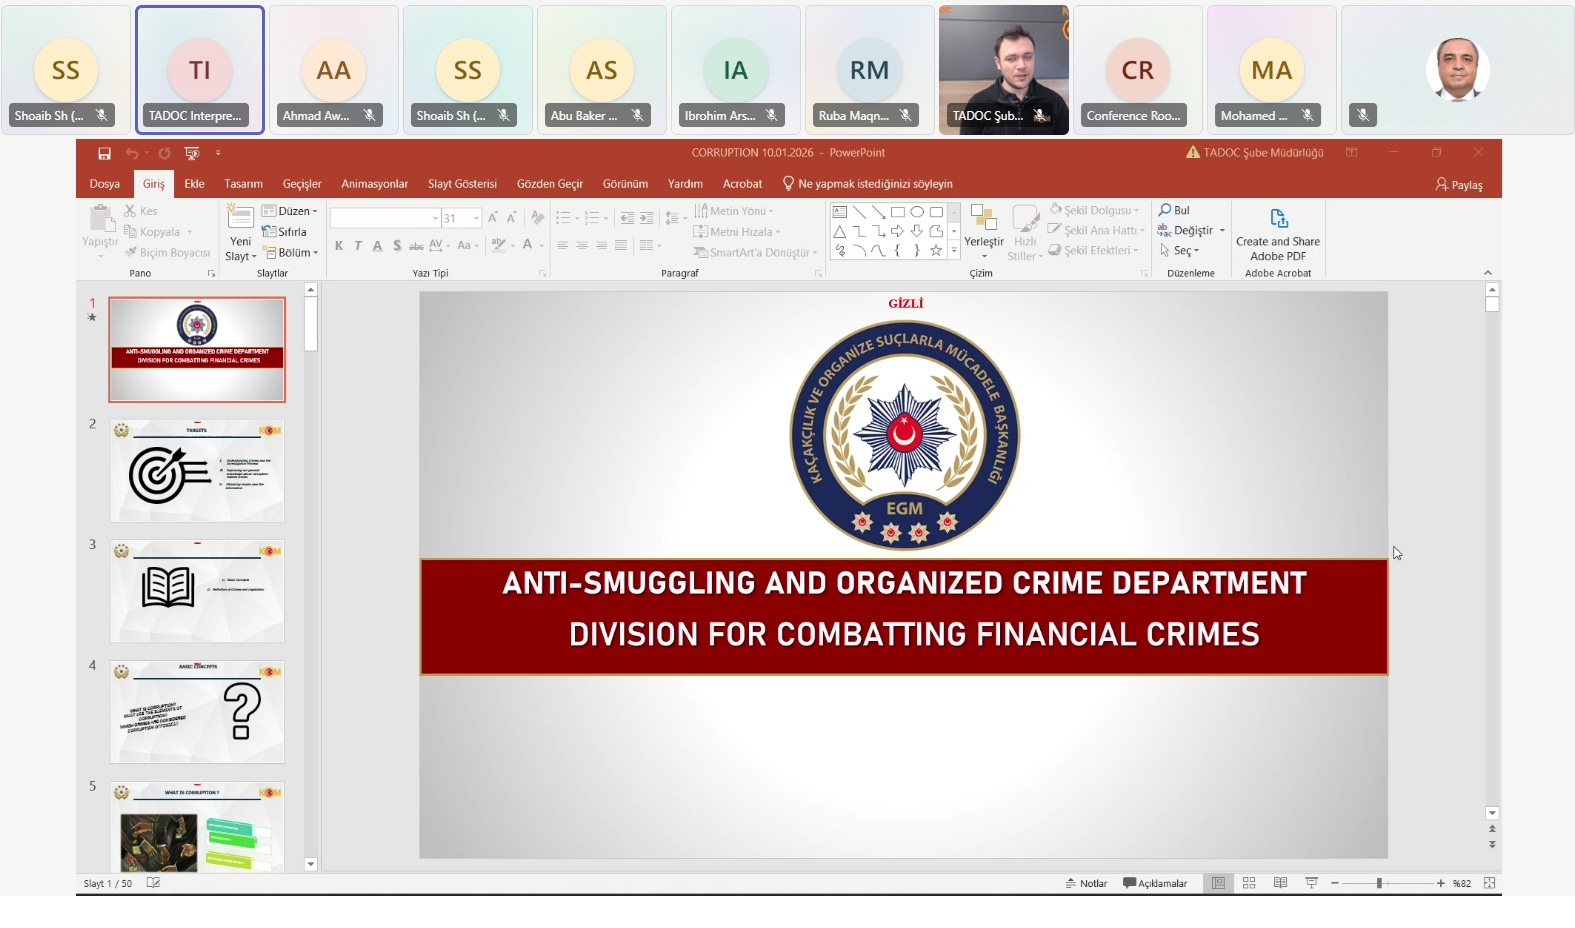Save the presentation with the floppy disk icon
The width and height of the screenshot is (1575, 928).
click(104, 153)
